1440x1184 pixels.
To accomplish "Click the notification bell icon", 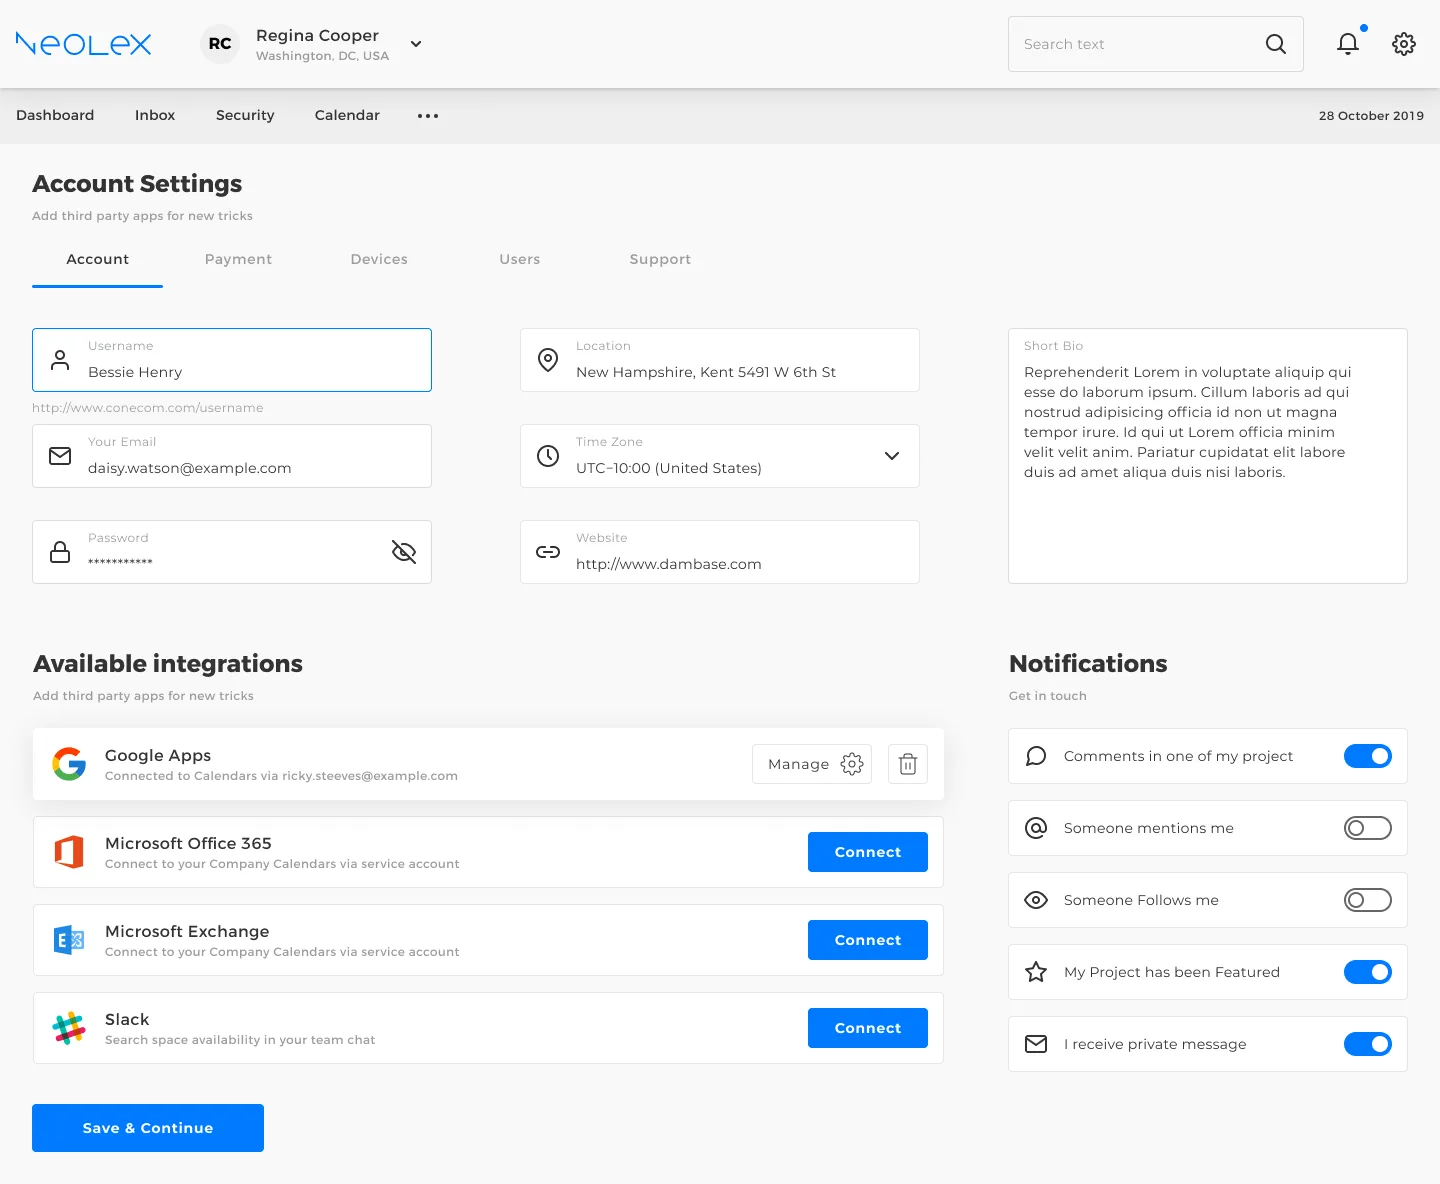I will [x=1348, y=44].
